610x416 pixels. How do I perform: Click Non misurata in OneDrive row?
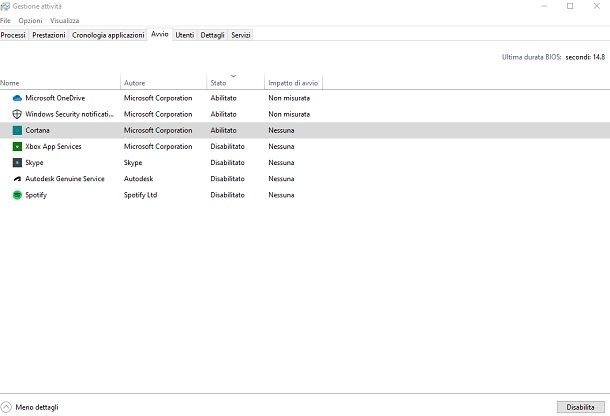(x=289, y=98)
